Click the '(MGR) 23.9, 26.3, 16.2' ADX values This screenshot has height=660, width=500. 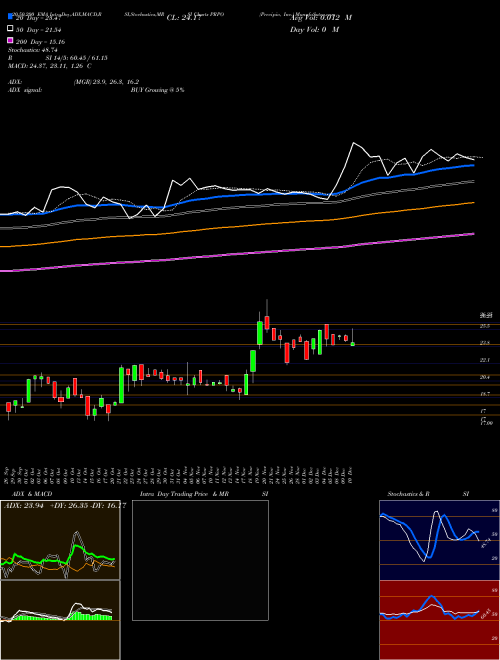pyautogui.click(x=106, y=82)
